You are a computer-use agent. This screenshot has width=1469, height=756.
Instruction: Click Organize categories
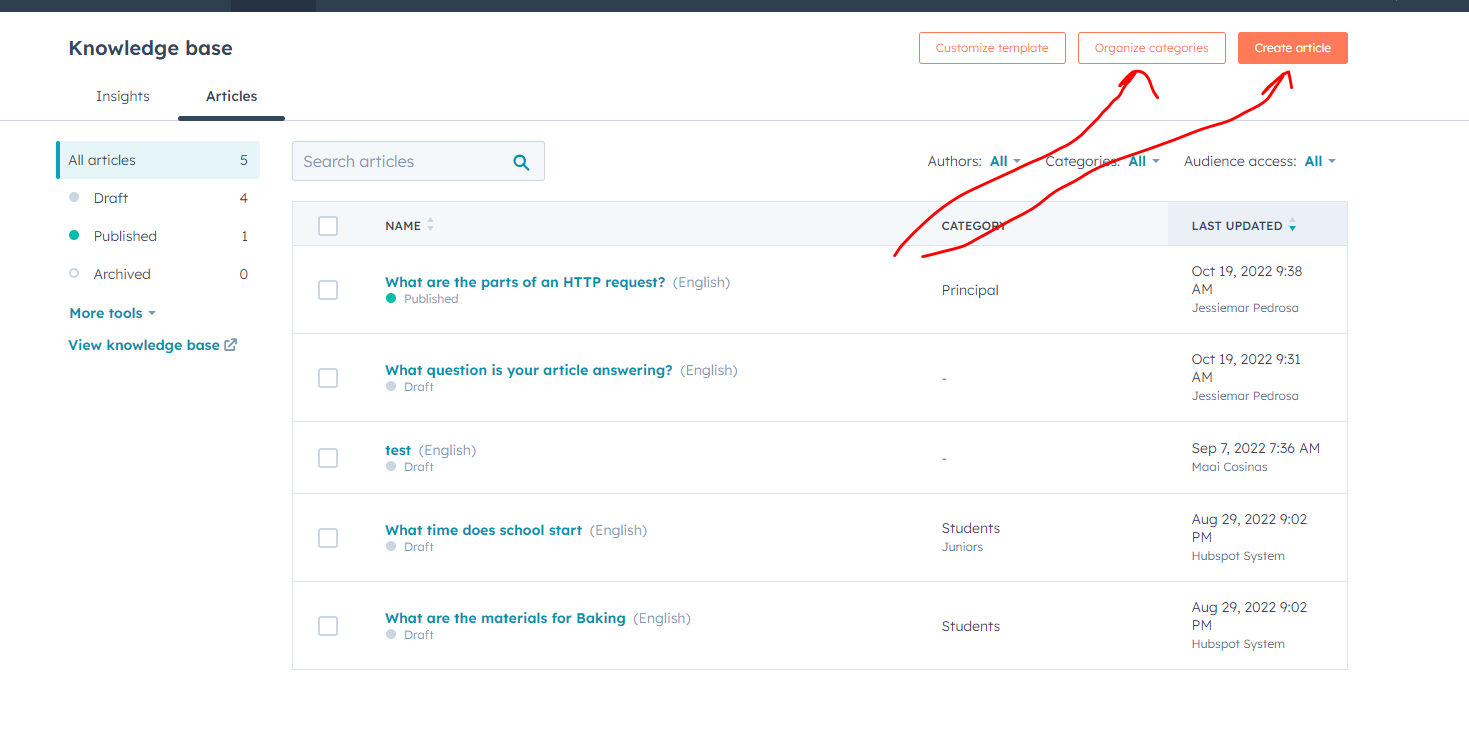click(x=1151, y=47)
